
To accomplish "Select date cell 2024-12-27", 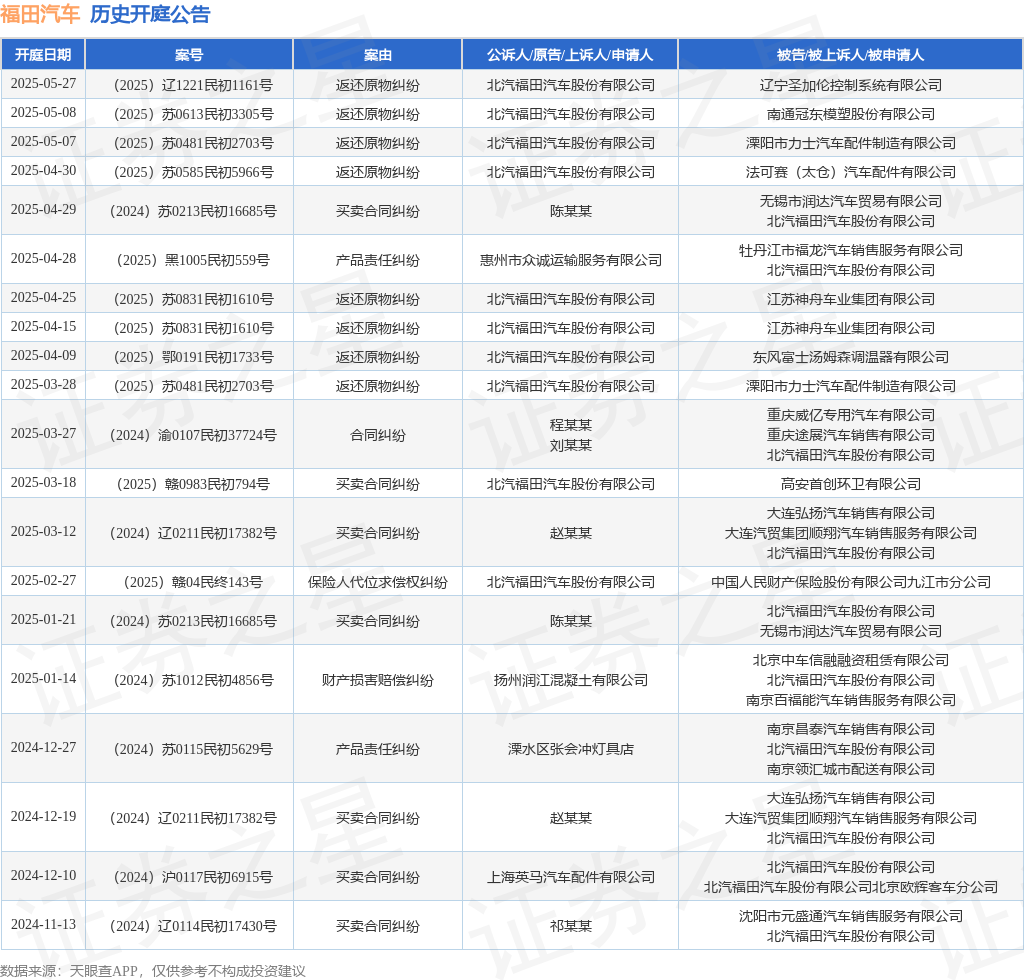I will tap(43, 748).
